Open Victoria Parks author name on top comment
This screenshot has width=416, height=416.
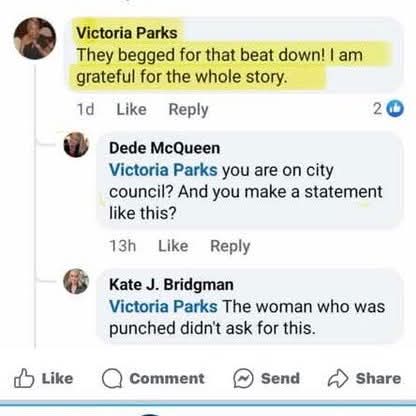click(x=127, y=33)
